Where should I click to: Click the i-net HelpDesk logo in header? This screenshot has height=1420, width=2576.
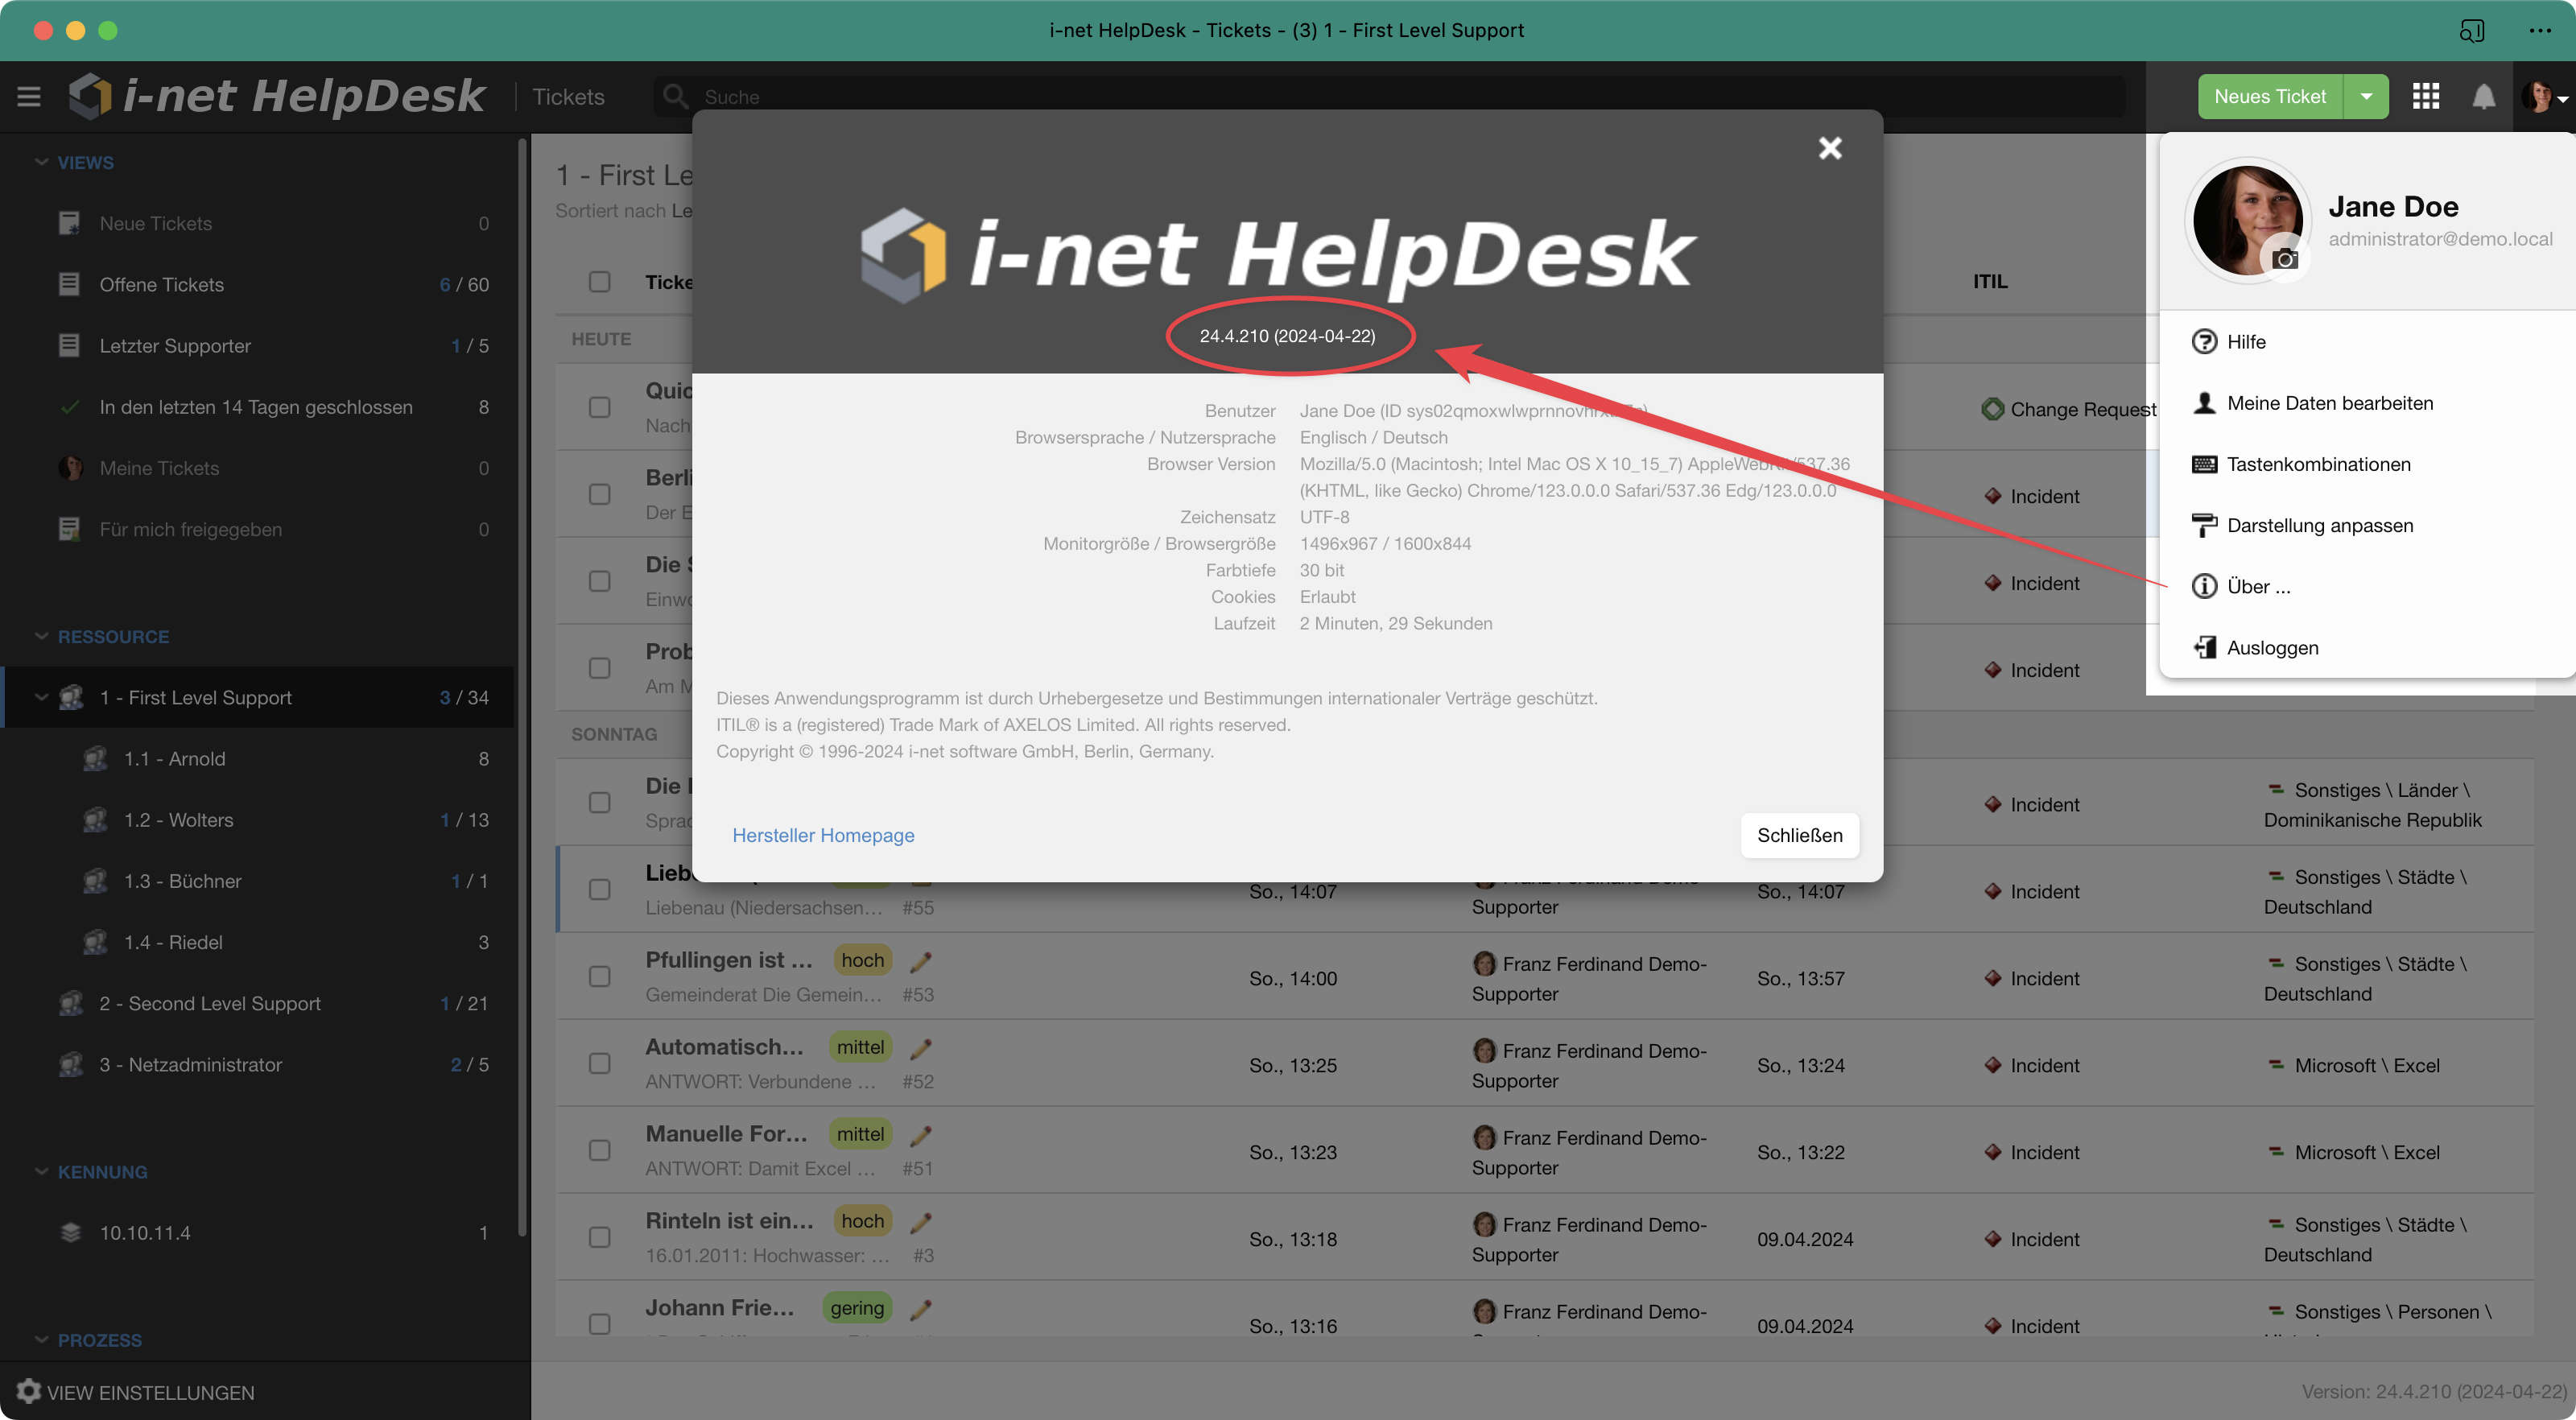pos(276,96)
